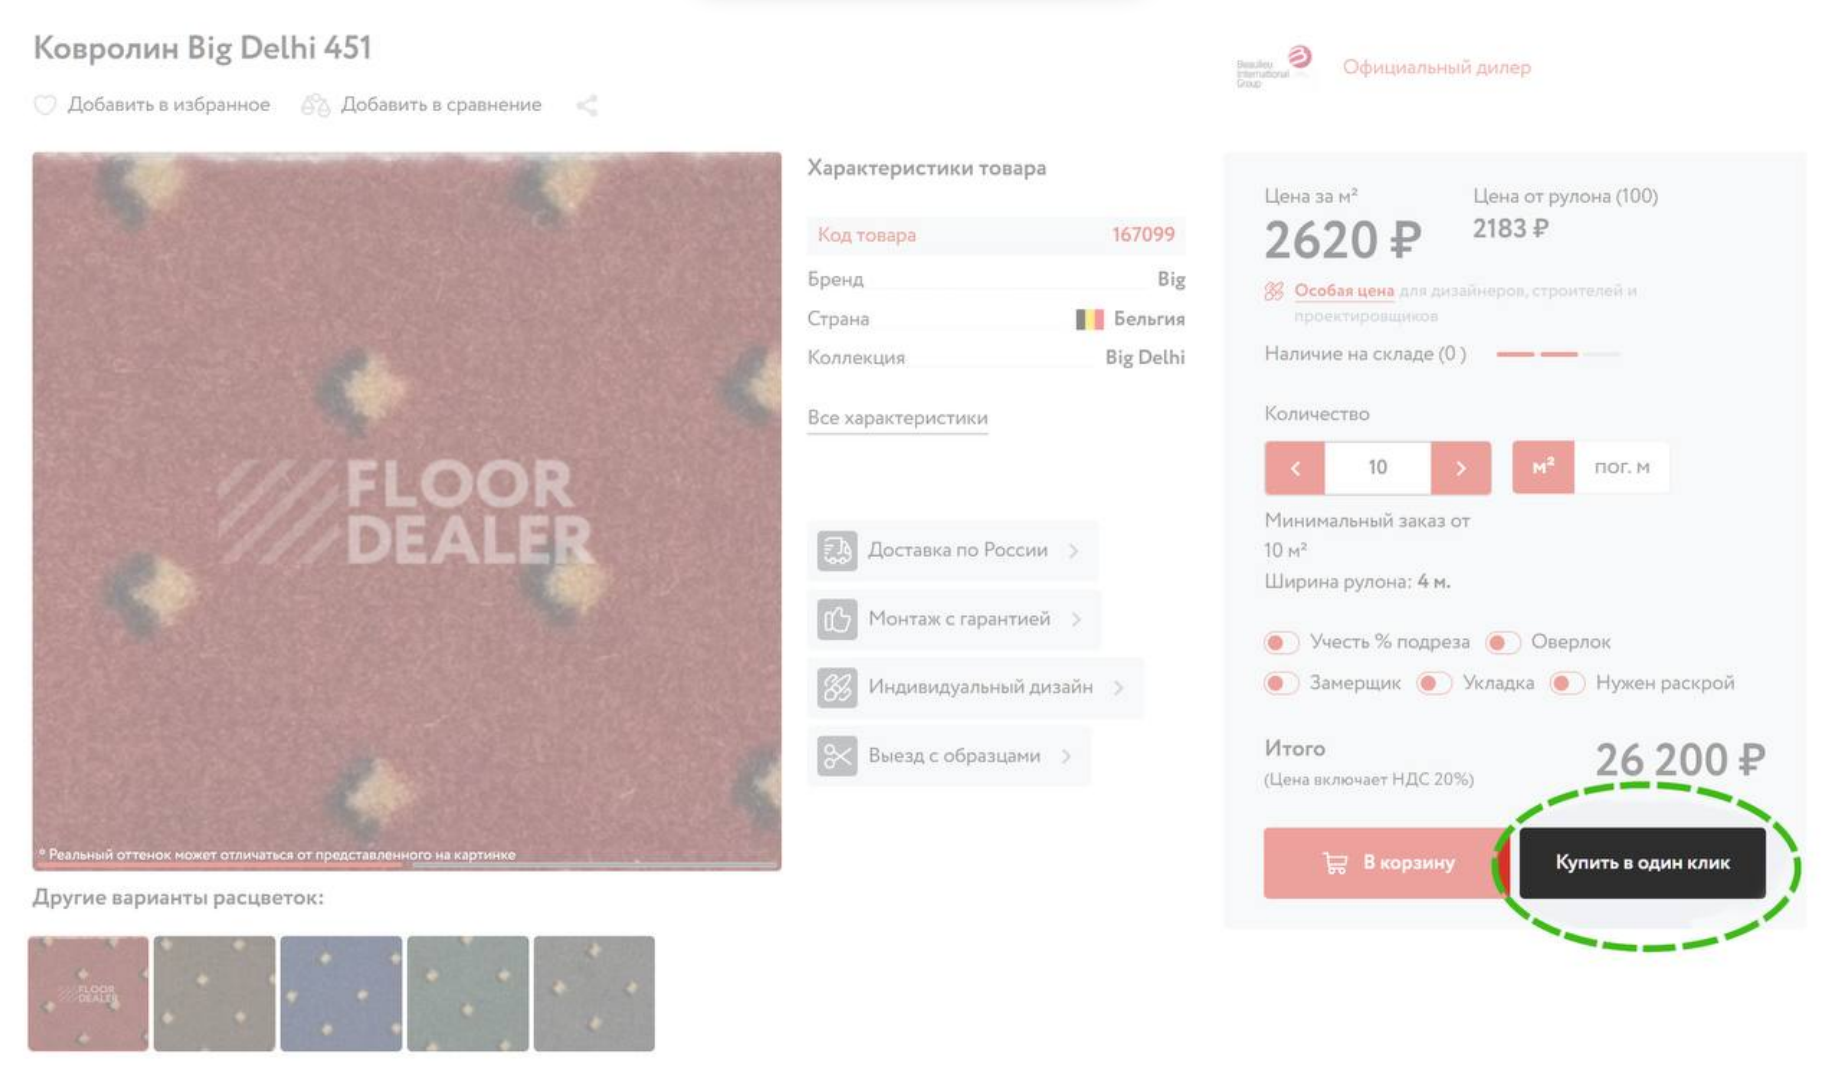Increase quantity with right arrow
1841x1080 pixels.
1461,468
